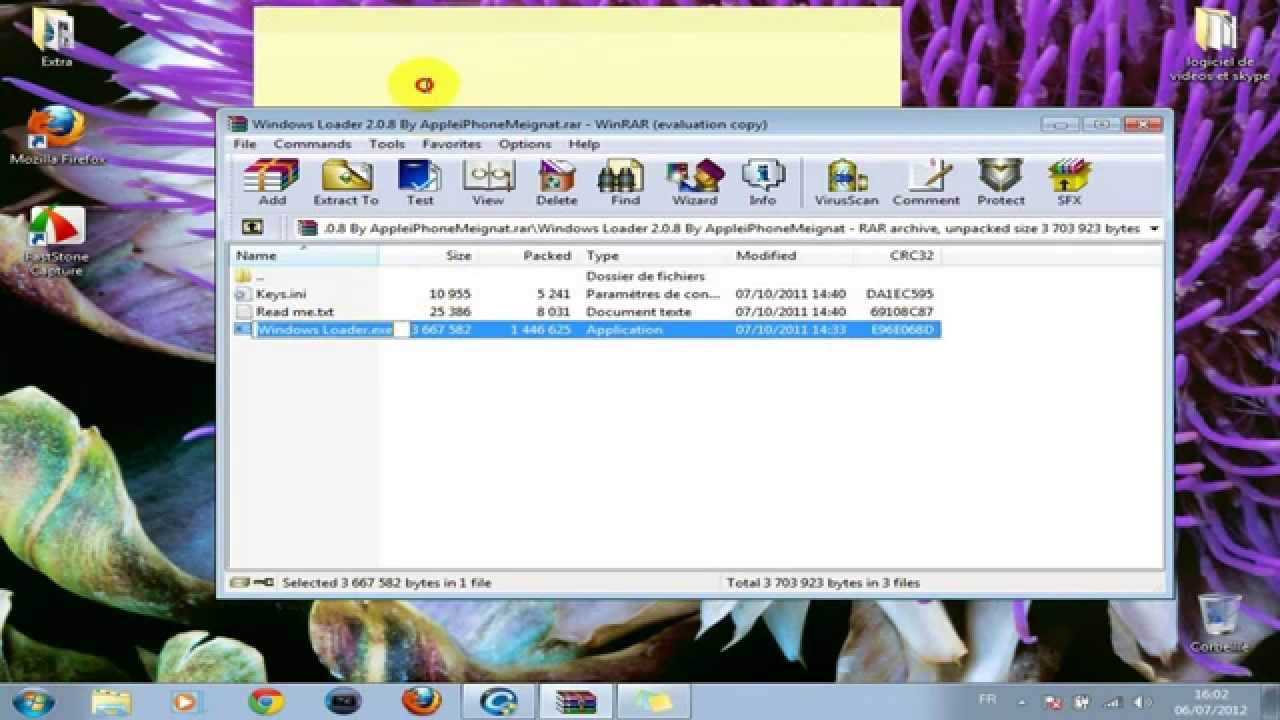Open Firefox from the taskbar

(x=421, y=701)
